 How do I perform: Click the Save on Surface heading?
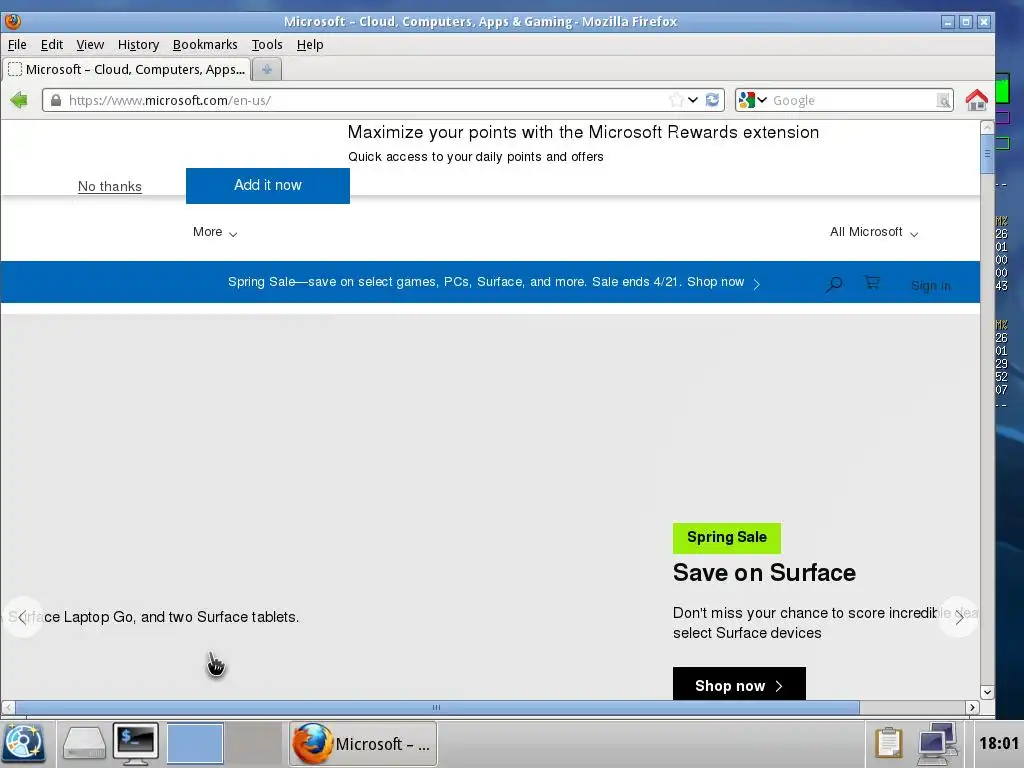pos(764,573)
